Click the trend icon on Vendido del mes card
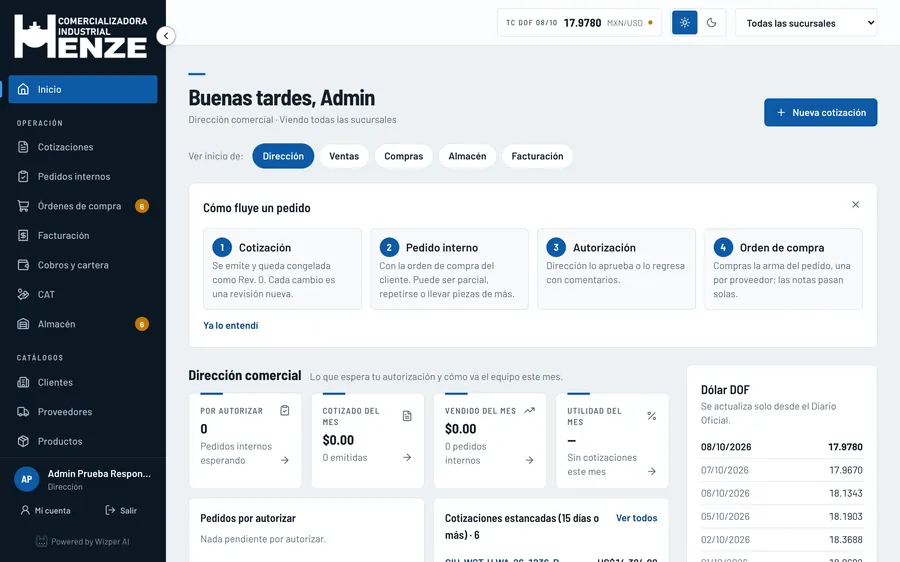900x562 pixels. point(529,410)
